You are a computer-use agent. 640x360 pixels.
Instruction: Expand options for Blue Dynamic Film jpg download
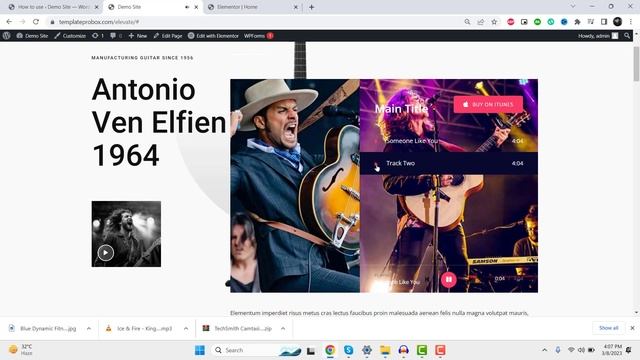coord(89,329)
